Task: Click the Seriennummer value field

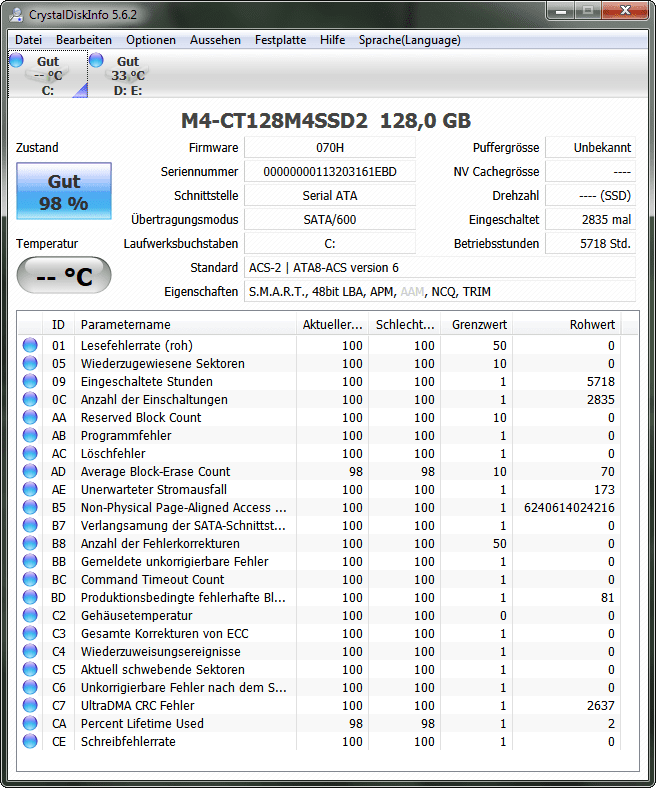Action: pyautogui.click(x=330, y=172)
